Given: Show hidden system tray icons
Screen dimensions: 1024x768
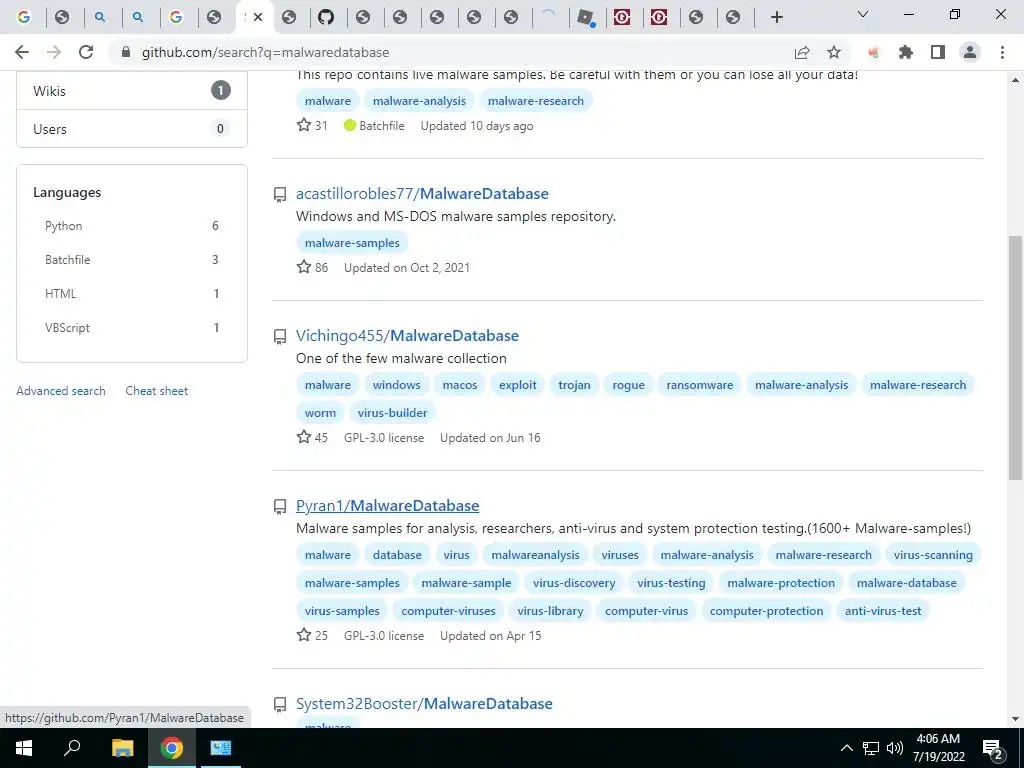Looking at the screenshot, I should point(846,748).
